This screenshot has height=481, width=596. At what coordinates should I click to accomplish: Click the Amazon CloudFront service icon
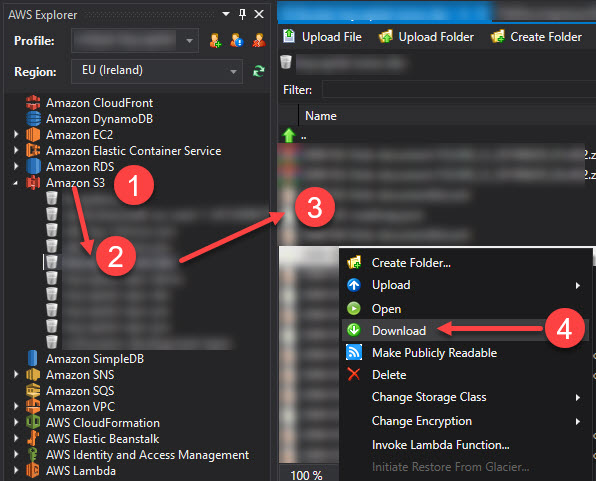[33, 103]
